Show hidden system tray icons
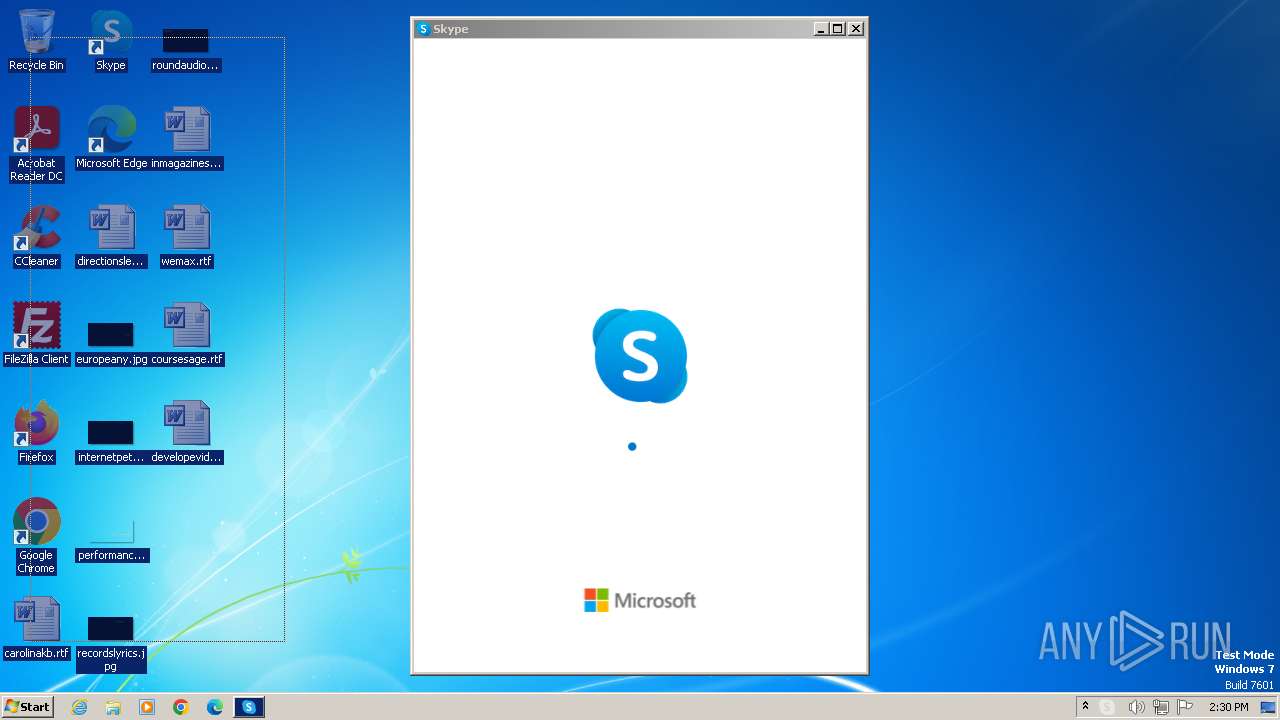The height and width of the screenshot is (720, 1280). [x=1085, y=707]
